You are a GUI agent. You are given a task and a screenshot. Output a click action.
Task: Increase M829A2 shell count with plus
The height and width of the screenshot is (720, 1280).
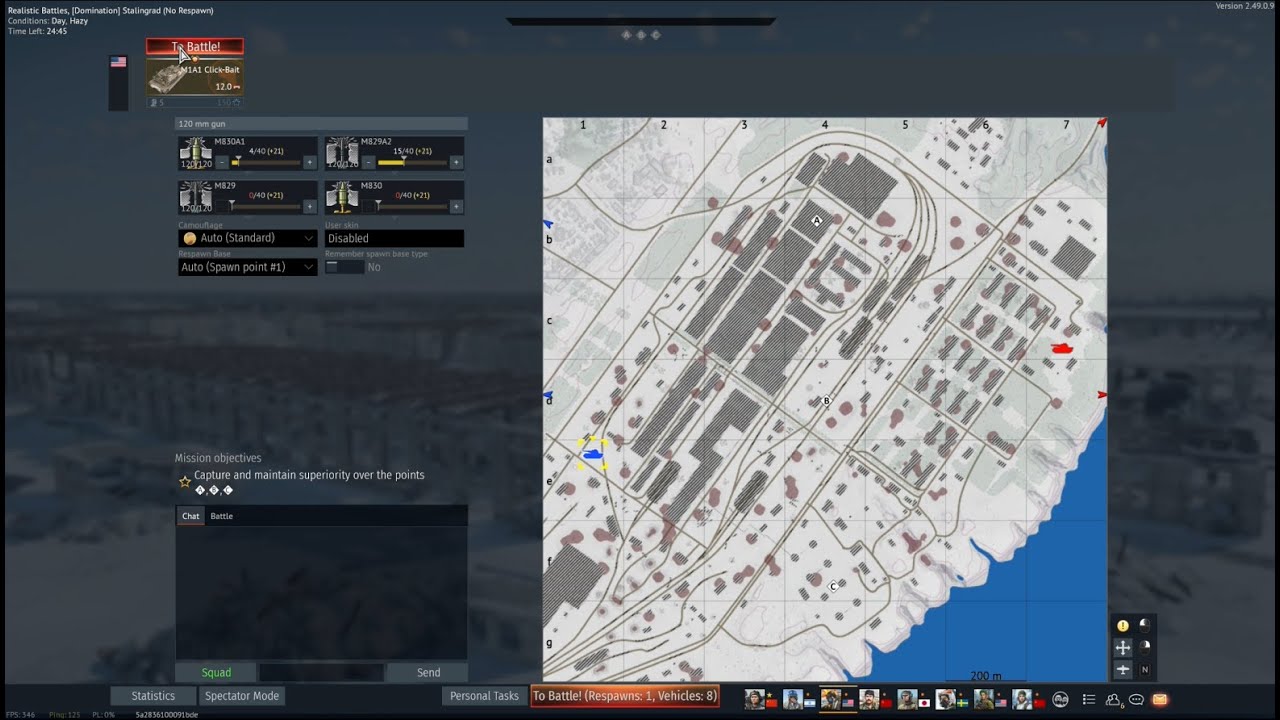click(456, 162)
